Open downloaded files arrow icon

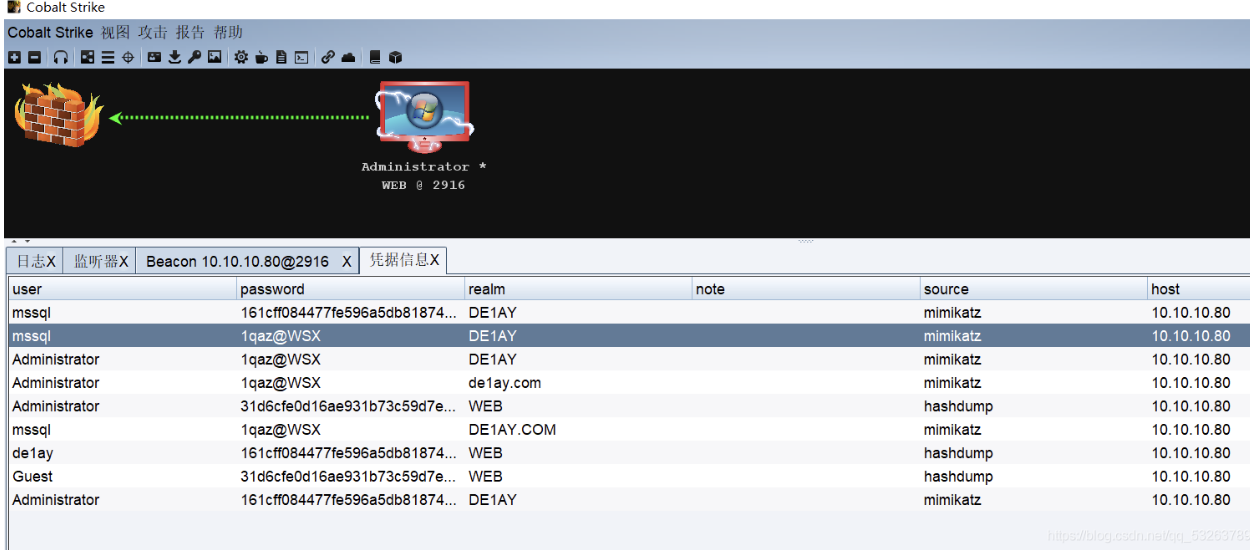(x=174, y=58)
